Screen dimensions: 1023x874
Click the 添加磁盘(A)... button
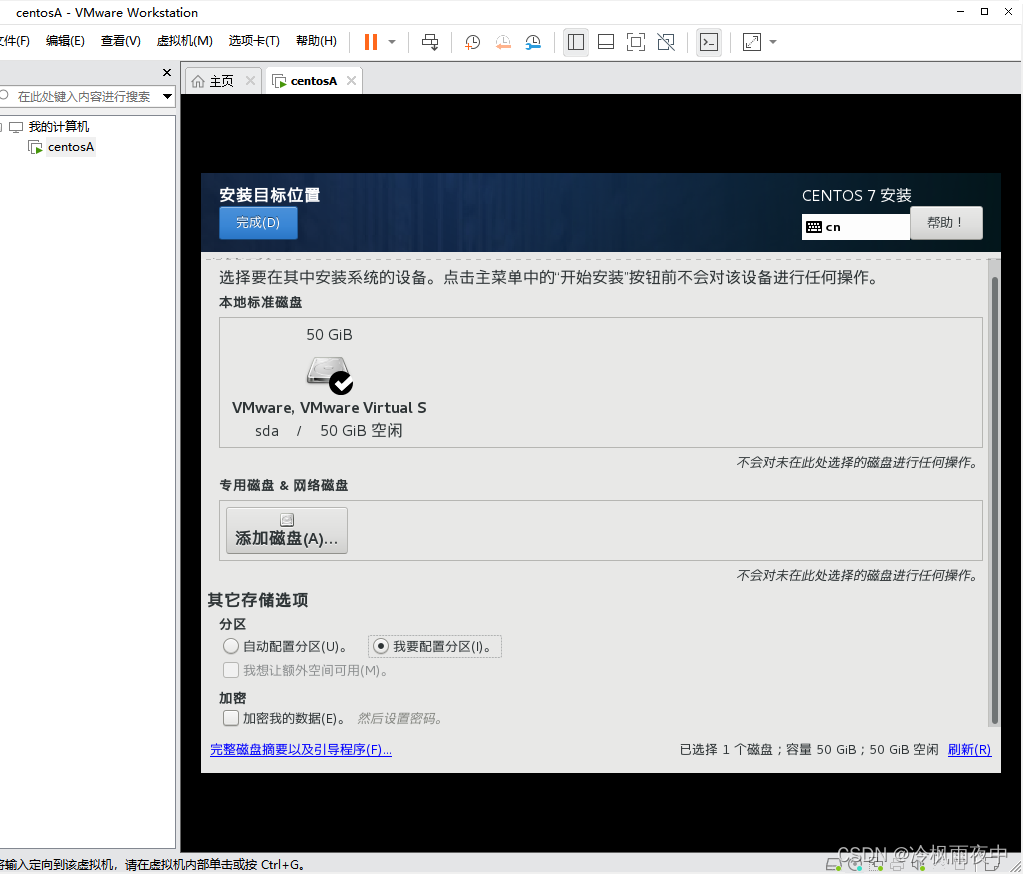pyautogui.click(x=286, y=530)
